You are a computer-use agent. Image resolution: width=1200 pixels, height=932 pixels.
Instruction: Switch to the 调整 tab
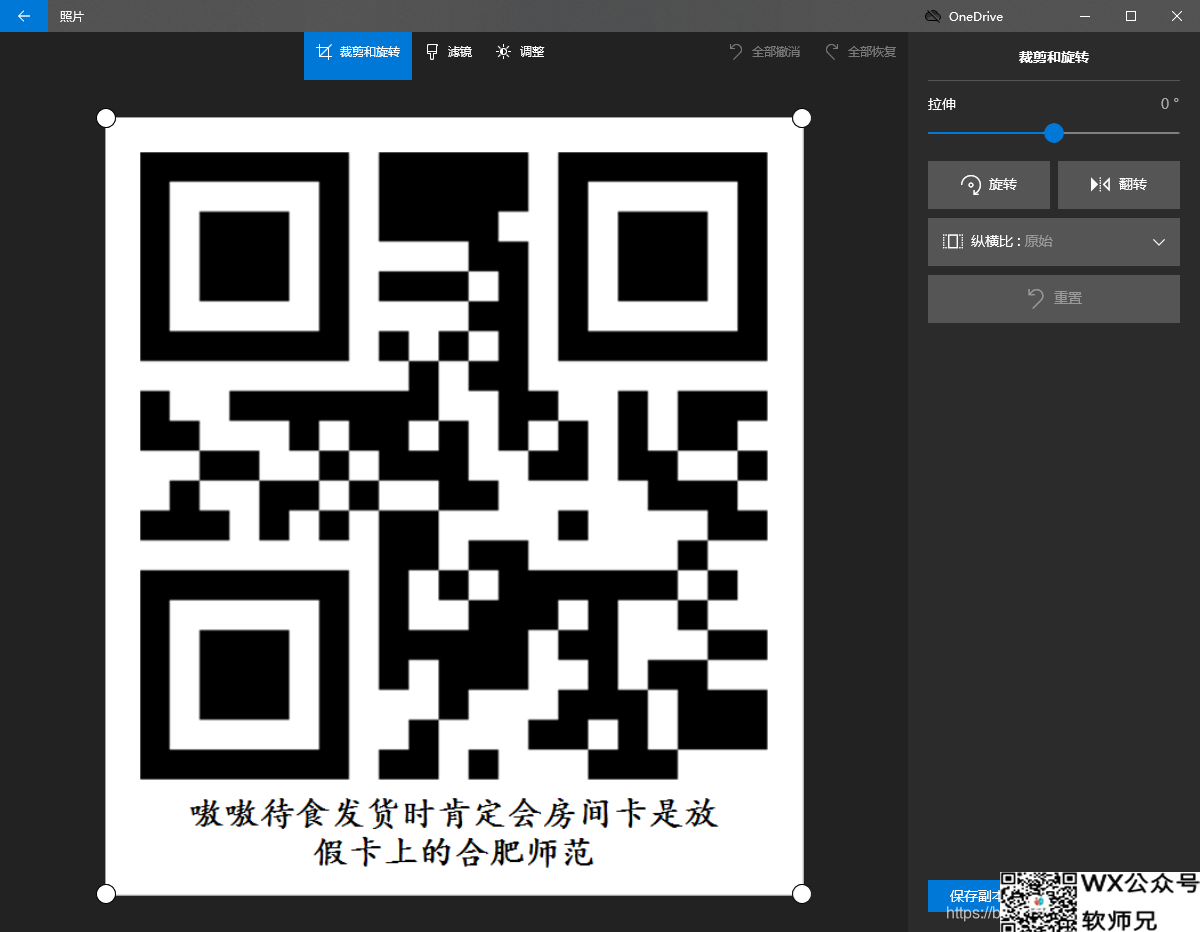click(x=520, y=52)
